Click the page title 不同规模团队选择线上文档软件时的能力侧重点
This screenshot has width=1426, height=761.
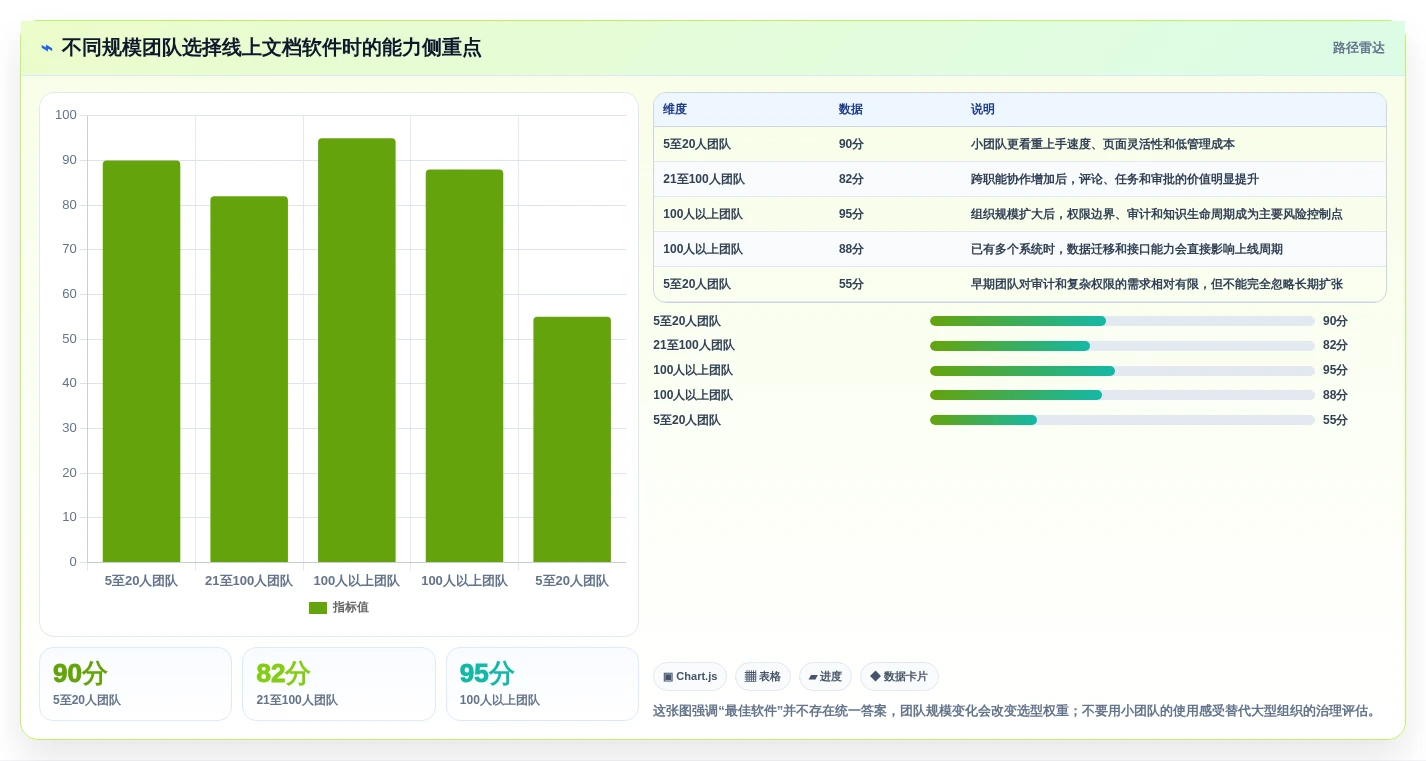(x=271, y=48)
